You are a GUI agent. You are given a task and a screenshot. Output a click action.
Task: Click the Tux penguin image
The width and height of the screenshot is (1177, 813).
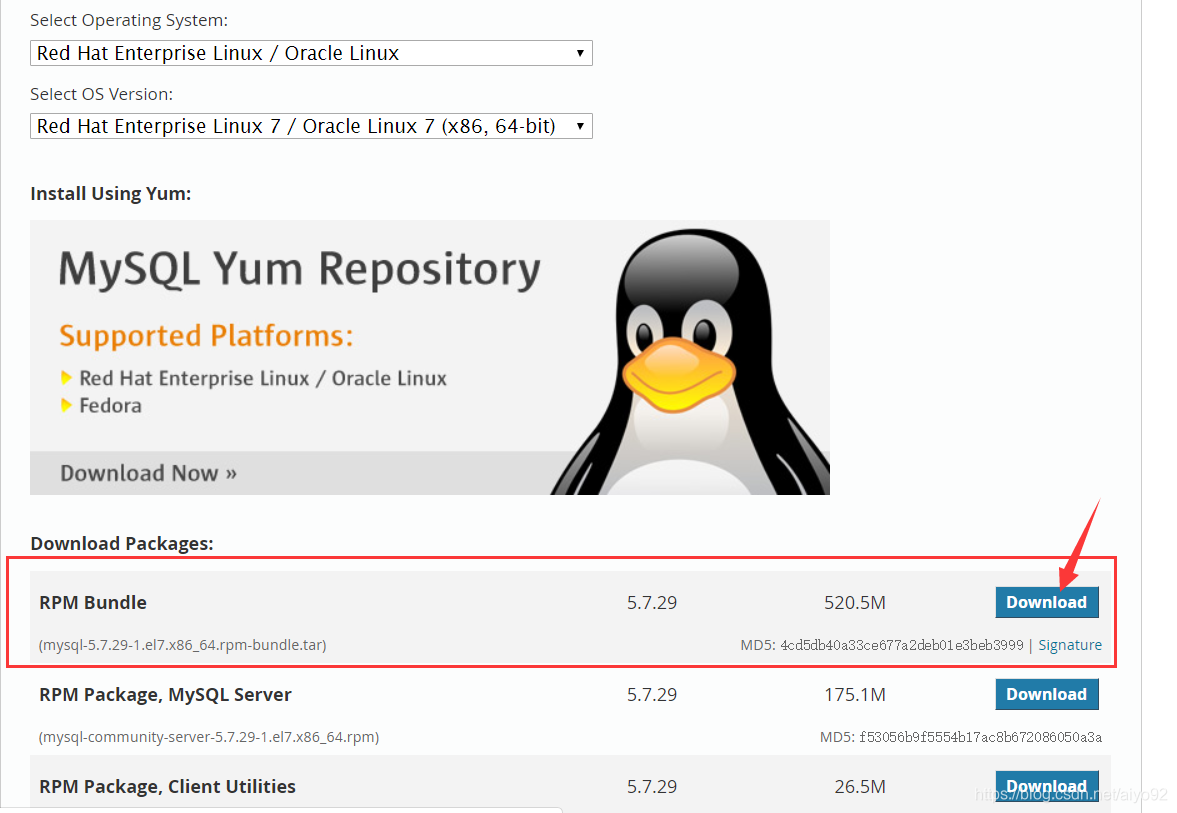click(x=691, y=362)
